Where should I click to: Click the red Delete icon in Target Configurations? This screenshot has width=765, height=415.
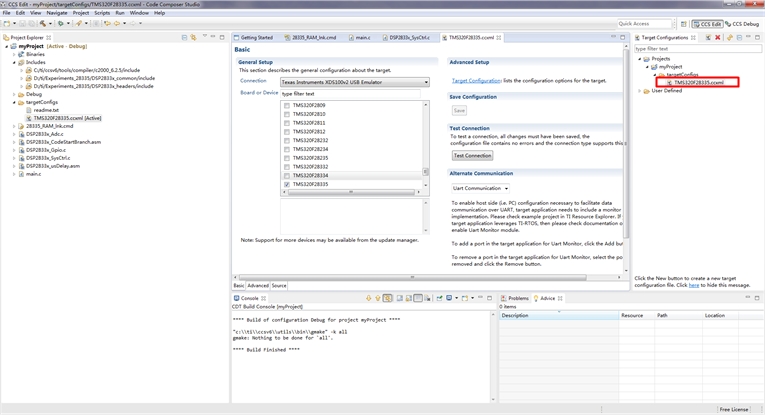718,38
